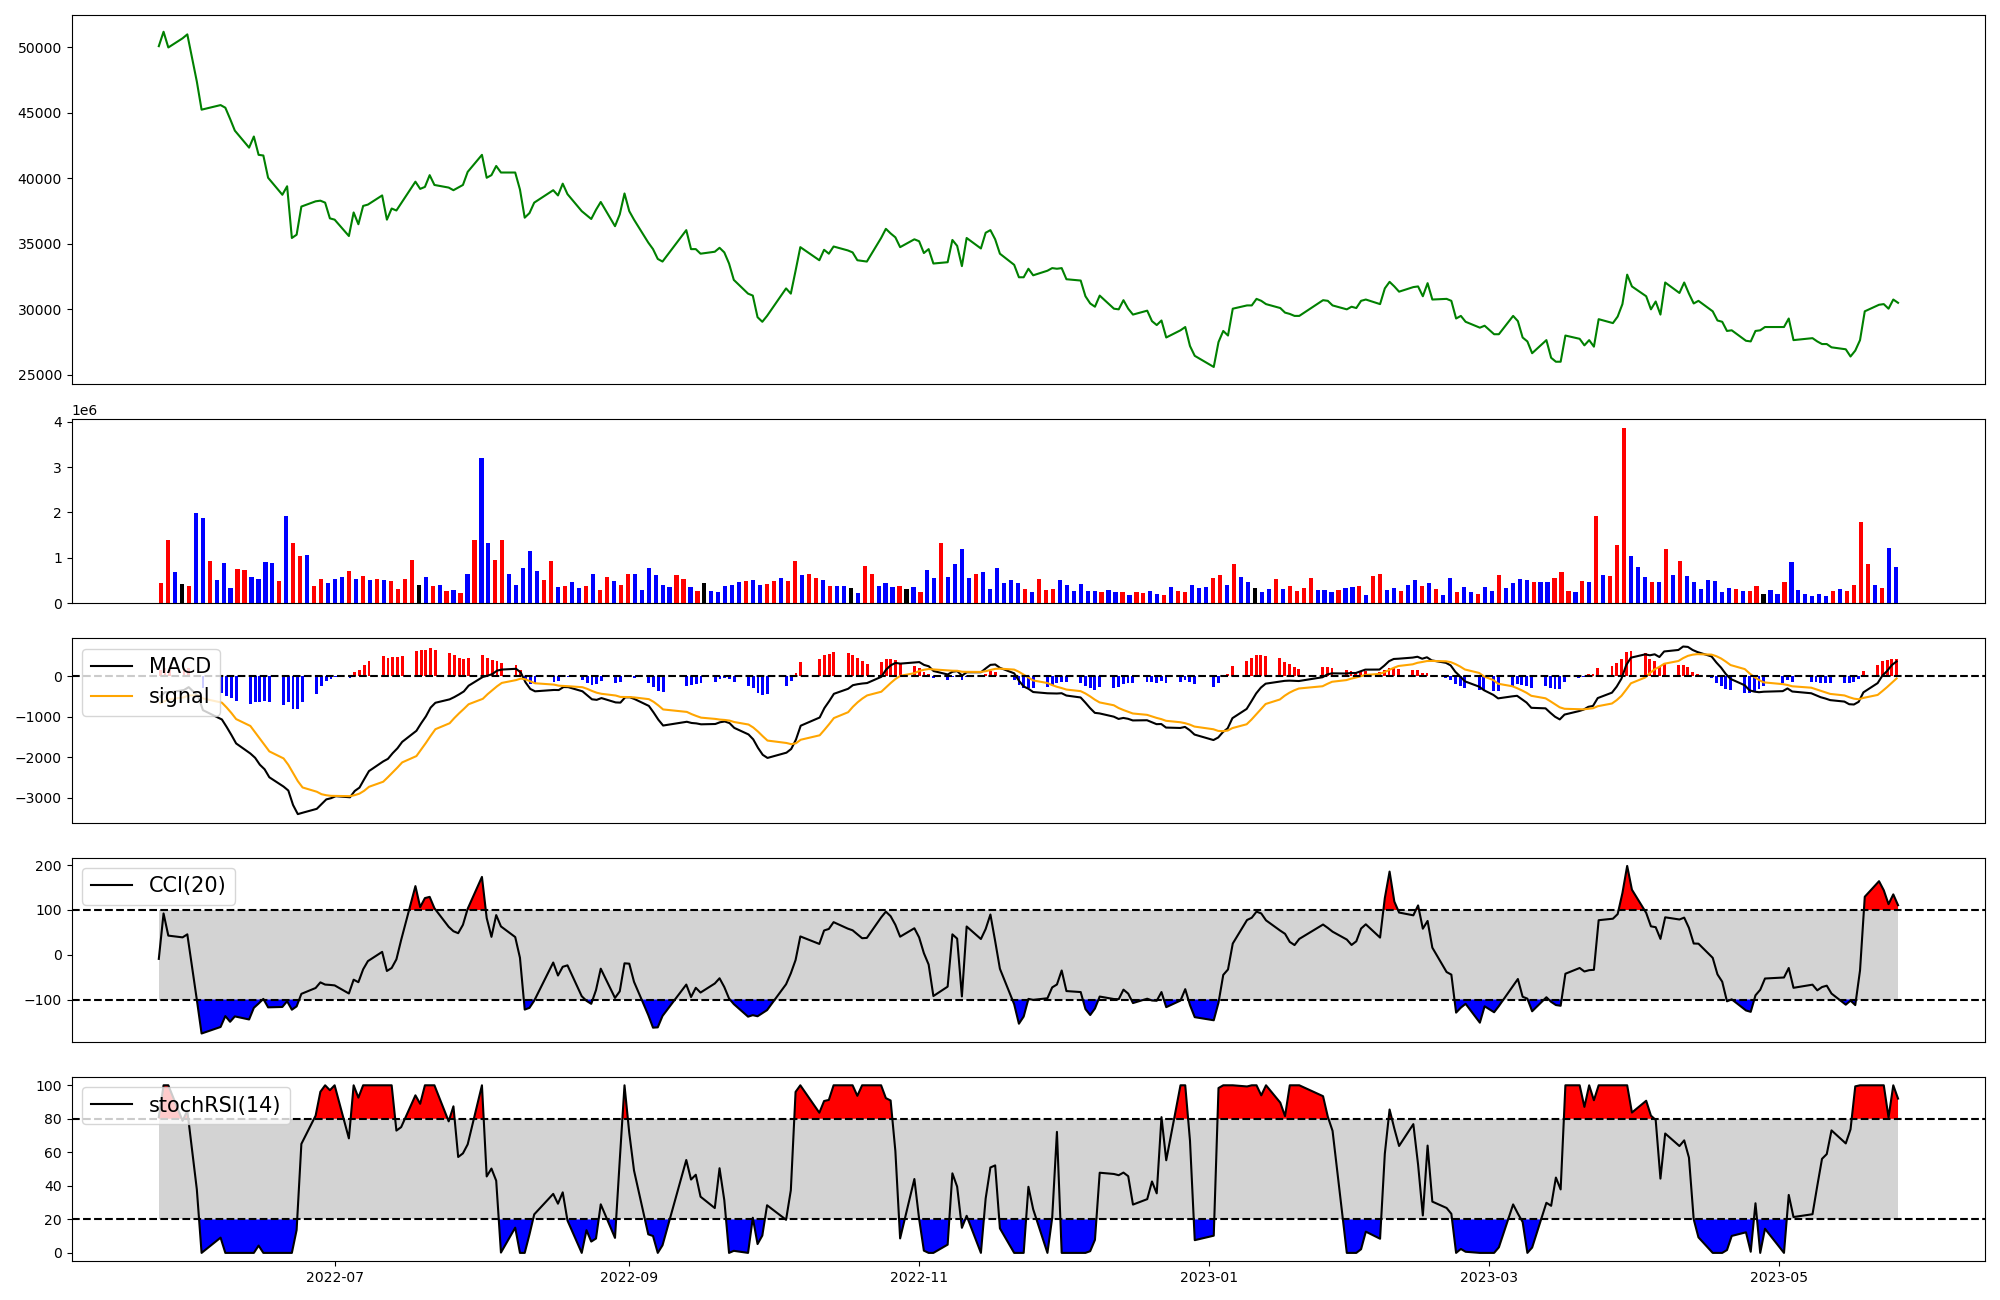Click the stochRSI(14) legend label

(214, 1105)
